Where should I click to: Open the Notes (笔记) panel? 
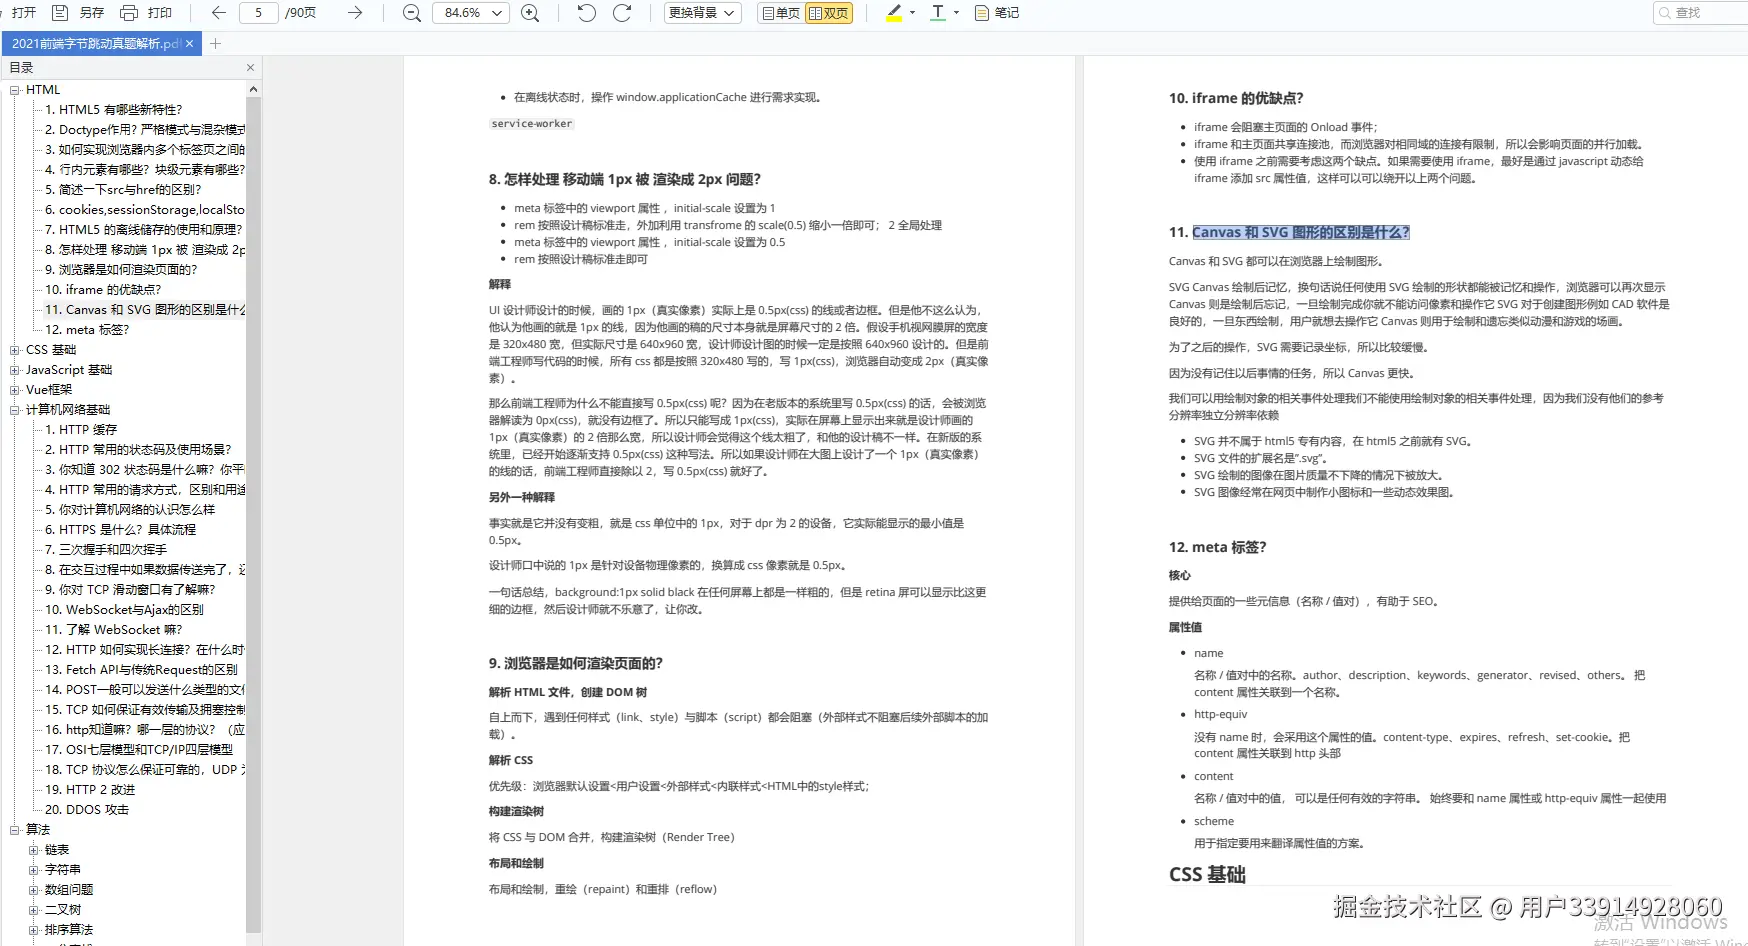[997, 13]
